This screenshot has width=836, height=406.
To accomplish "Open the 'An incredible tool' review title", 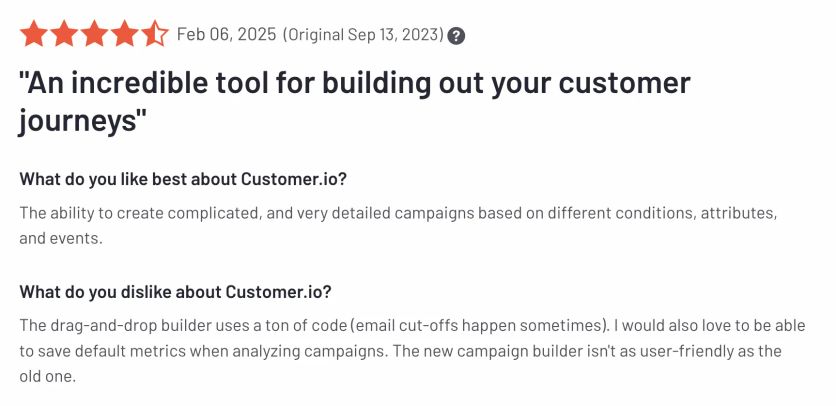I will [x=355, y=101].
